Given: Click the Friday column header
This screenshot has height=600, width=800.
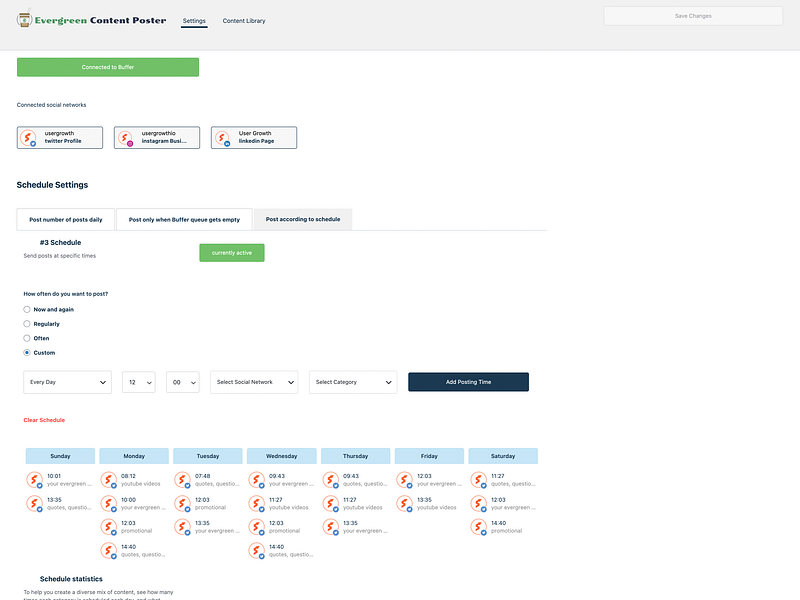Looking at the screenshot, I should point(430,456).
